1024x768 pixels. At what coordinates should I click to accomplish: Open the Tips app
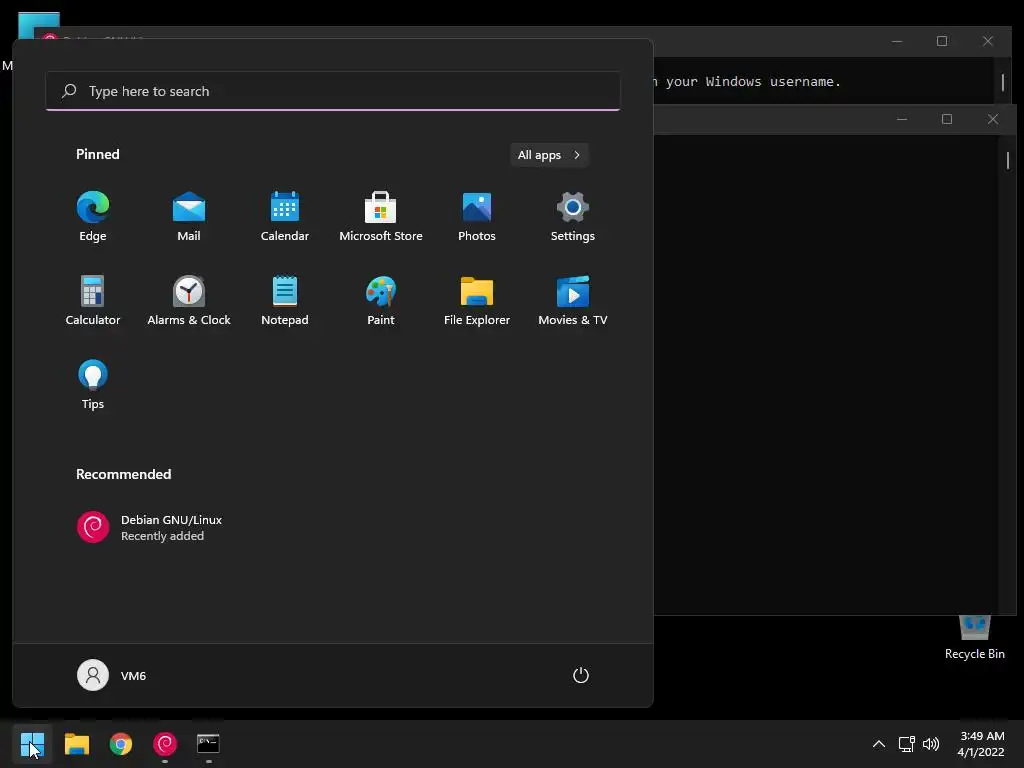(x=93, y=385)
